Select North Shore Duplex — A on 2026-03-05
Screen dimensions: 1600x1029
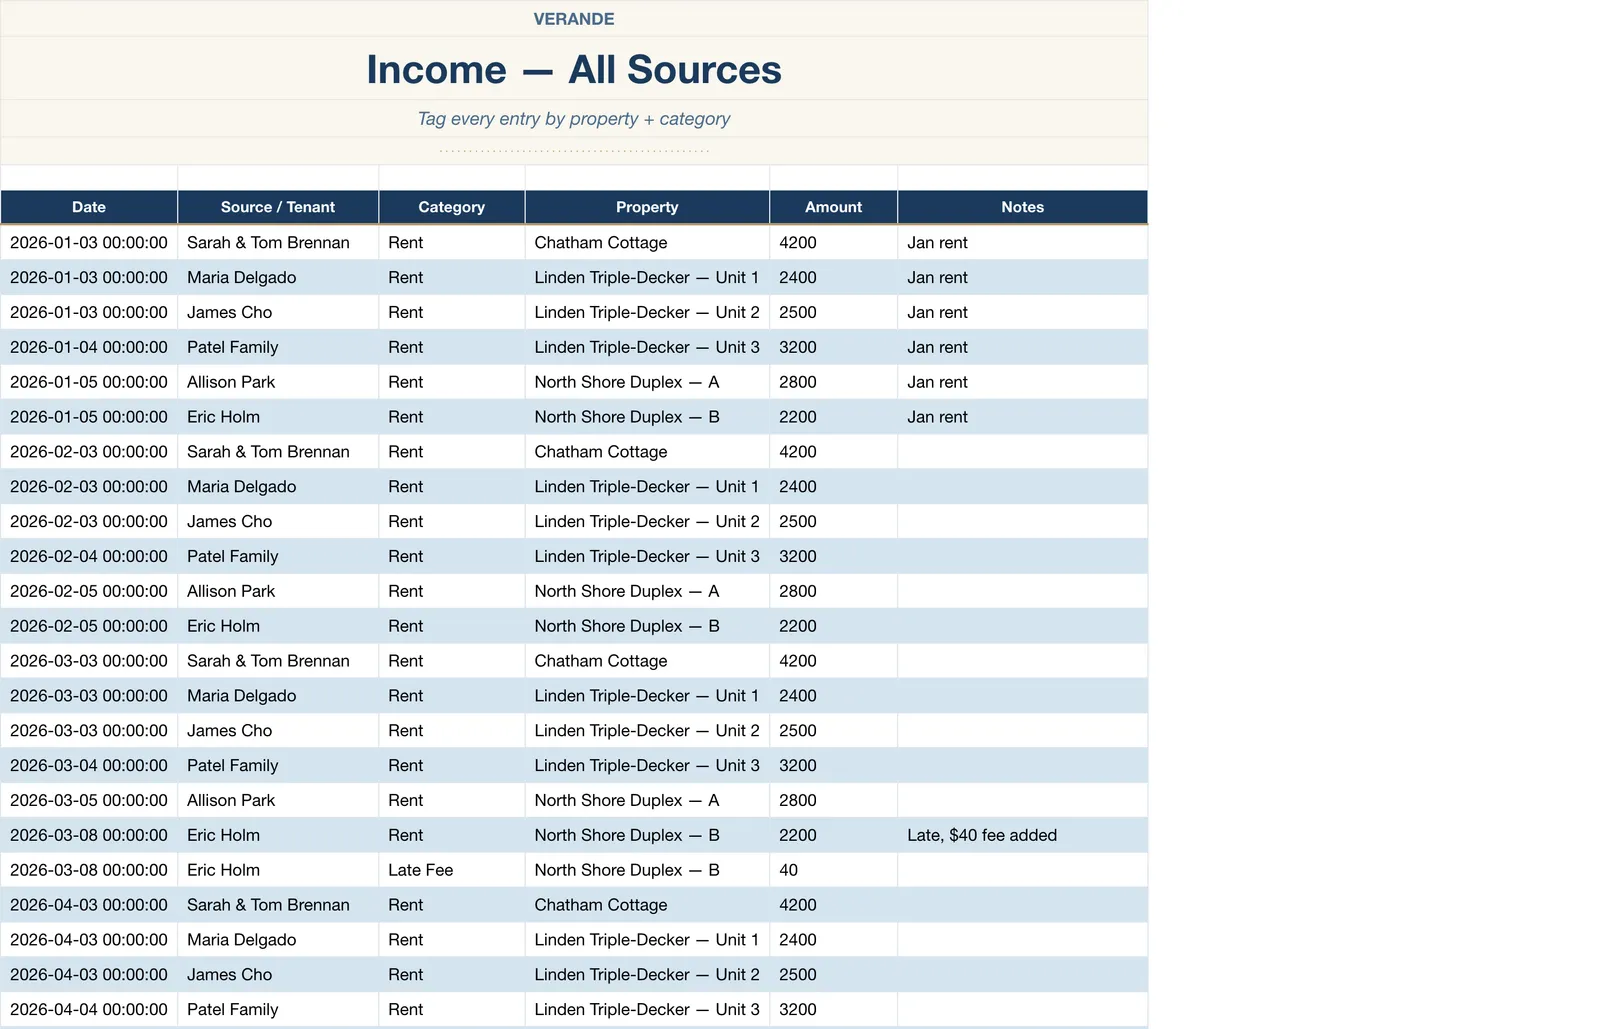coord(647,800)
